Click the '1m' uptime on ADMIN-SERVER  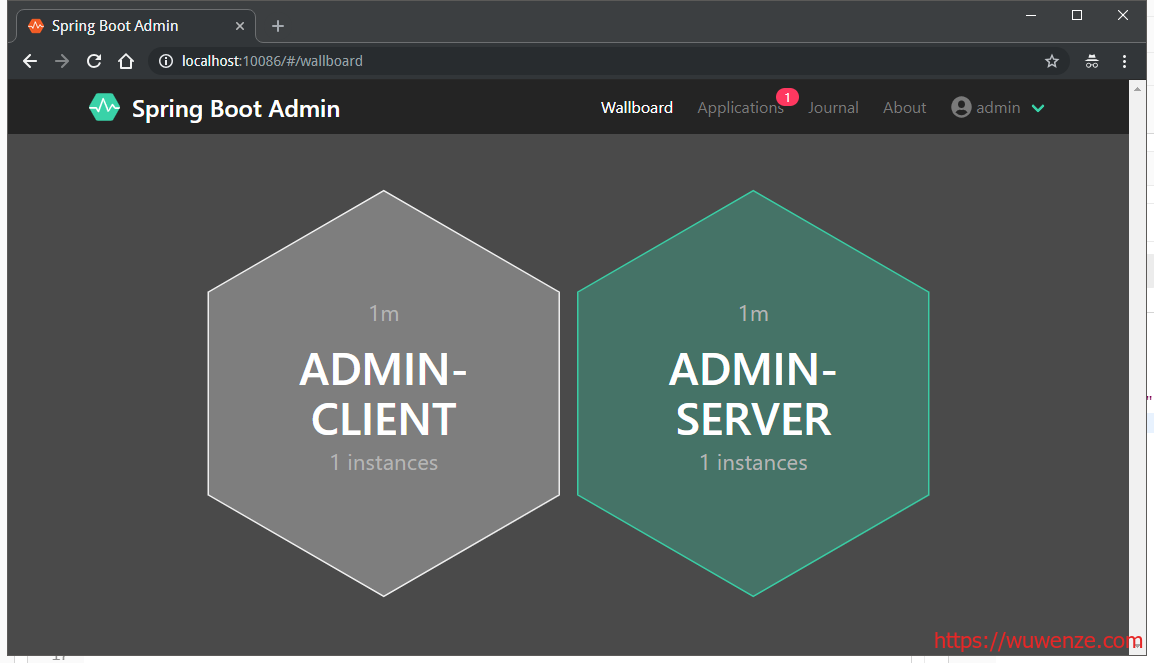coord(753,313)
